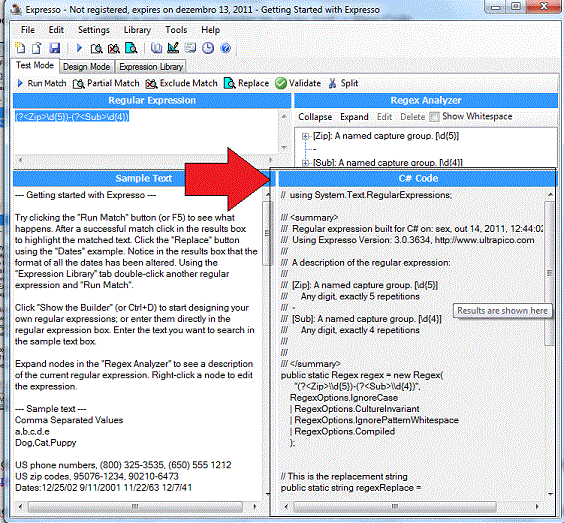Click the Run Match button
This screenshot has width=564, height=523.
click(42, 83)
